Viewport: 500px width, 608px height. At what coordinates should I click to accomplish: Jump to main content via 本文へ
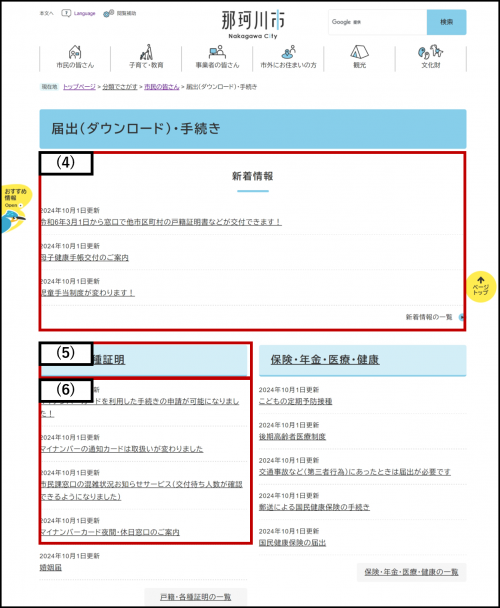pyautogui.click(x=46, y=13)
